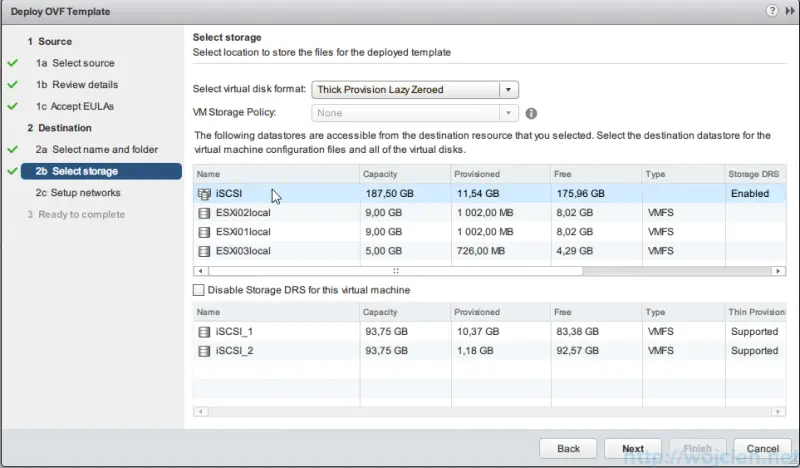This screenshot has width=800, height=468.
Task: Select the iSCSI_1 datastore name
Action: click(x=234, y=332)
